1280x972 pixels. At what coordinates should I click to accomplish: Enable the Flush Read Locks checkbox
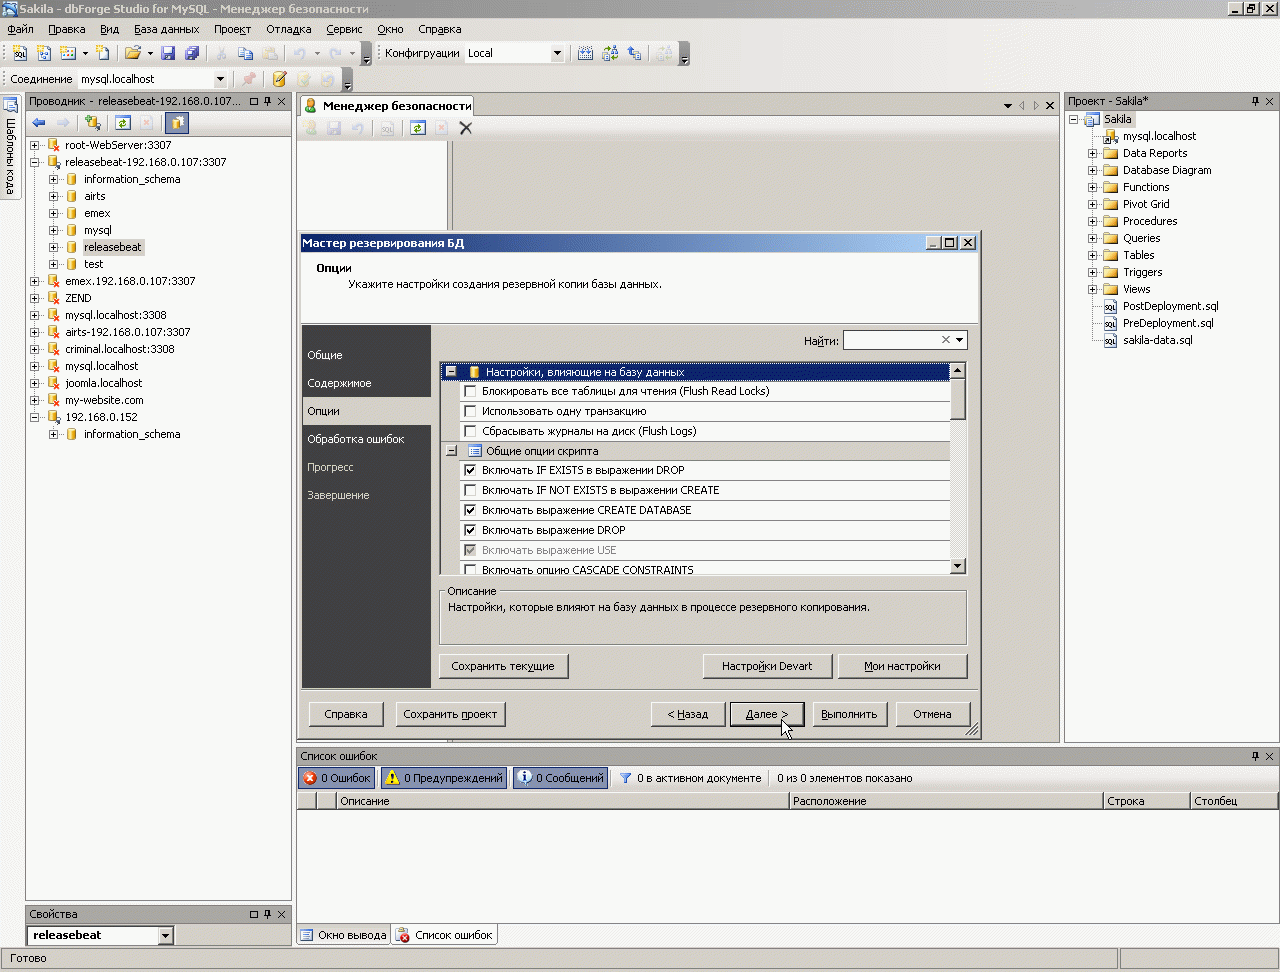pos(470,392)
